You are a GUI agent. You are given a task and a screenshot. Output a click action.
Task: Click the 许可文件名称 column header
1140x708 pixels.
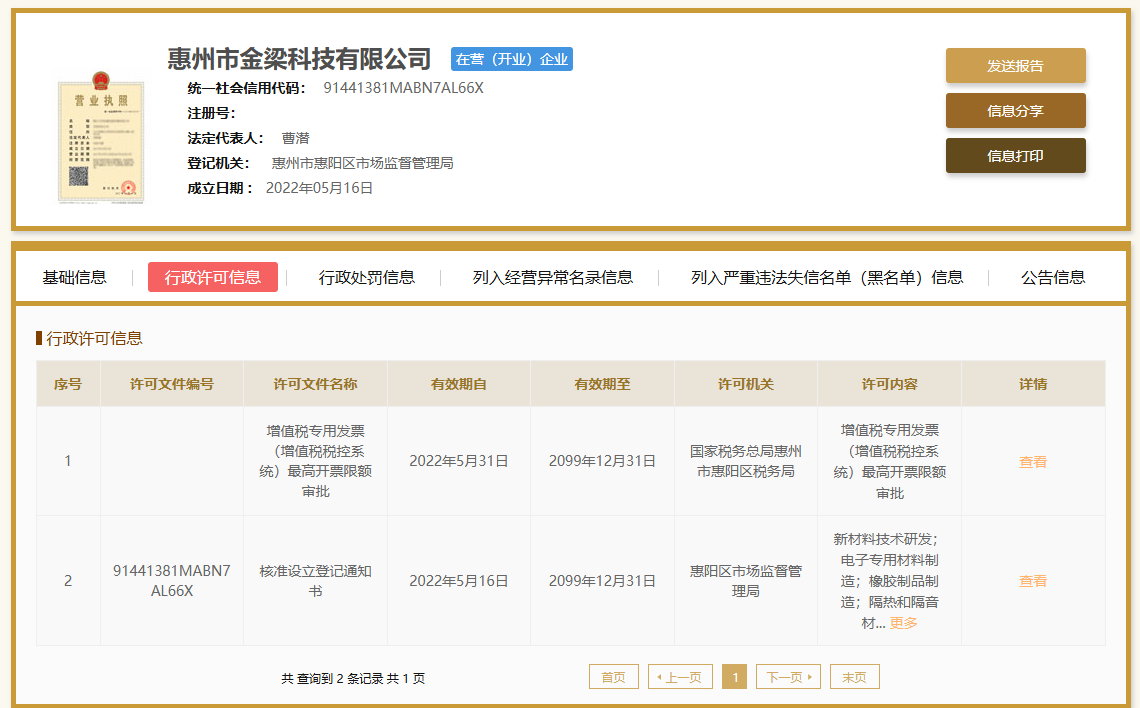[315, 384]
